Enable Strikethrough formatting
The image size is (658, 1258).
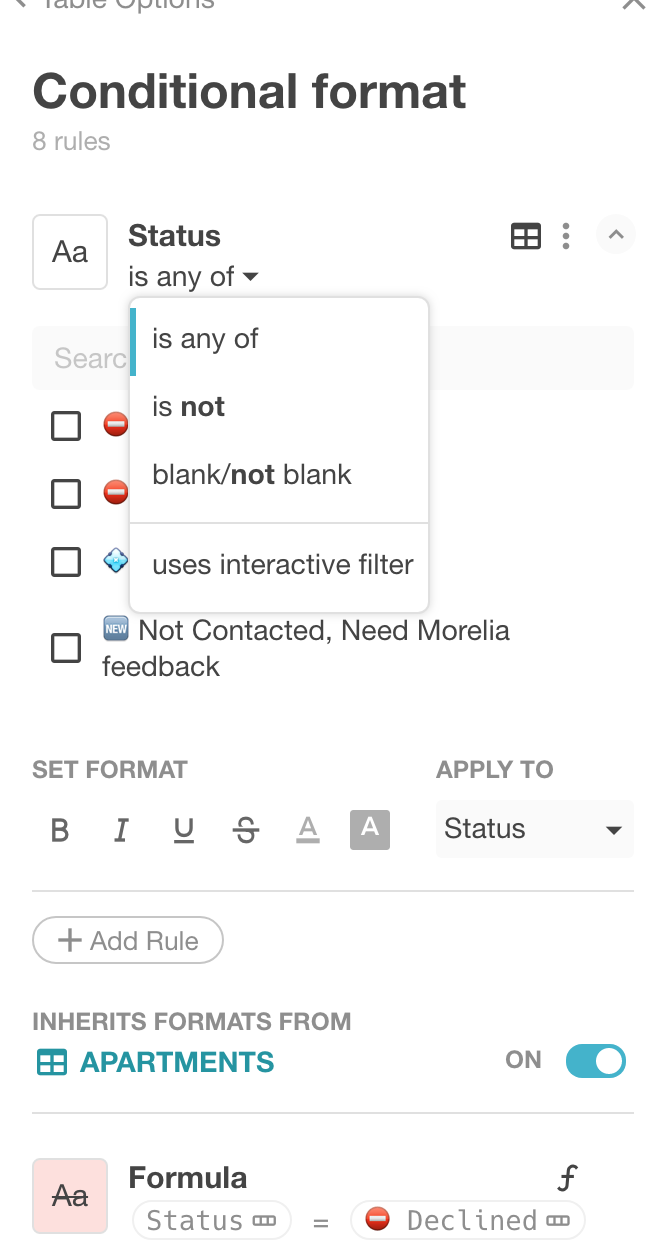pos(246,830)
